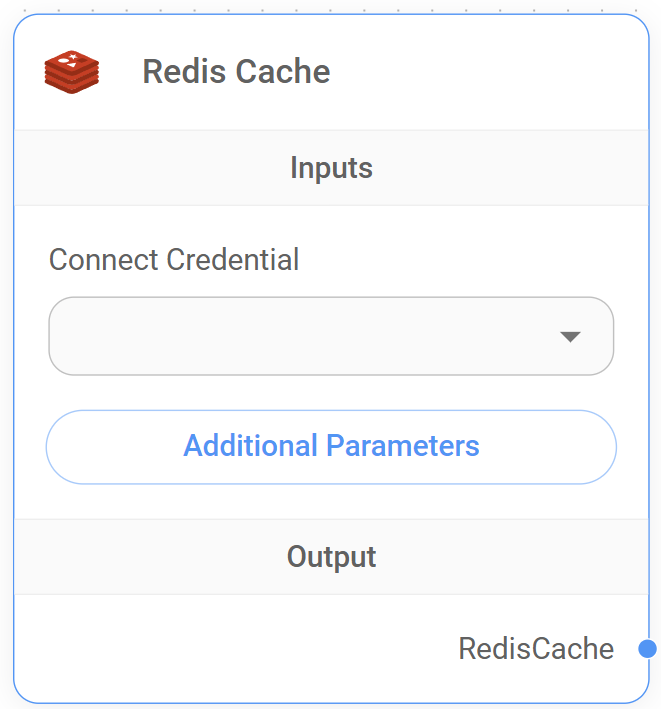Click the Connect Credential label

[x=174, y=260]
